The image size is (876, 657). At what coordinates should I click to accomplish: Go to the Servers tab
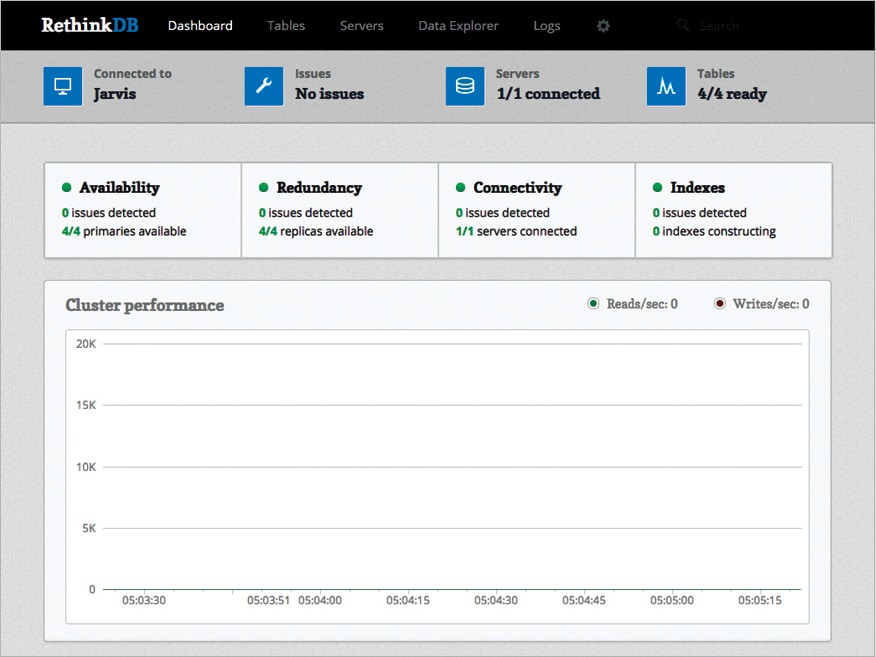point(361,26)
